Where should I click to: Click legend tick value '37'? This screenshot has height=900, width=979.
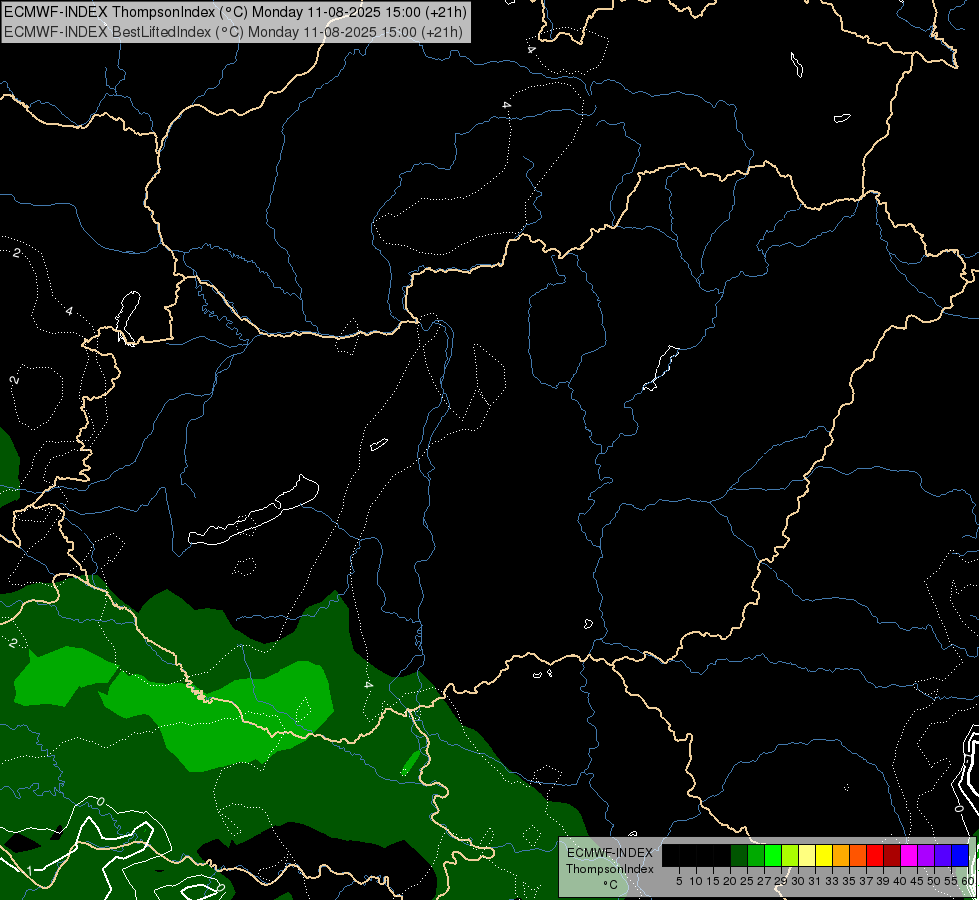point(867,881)
